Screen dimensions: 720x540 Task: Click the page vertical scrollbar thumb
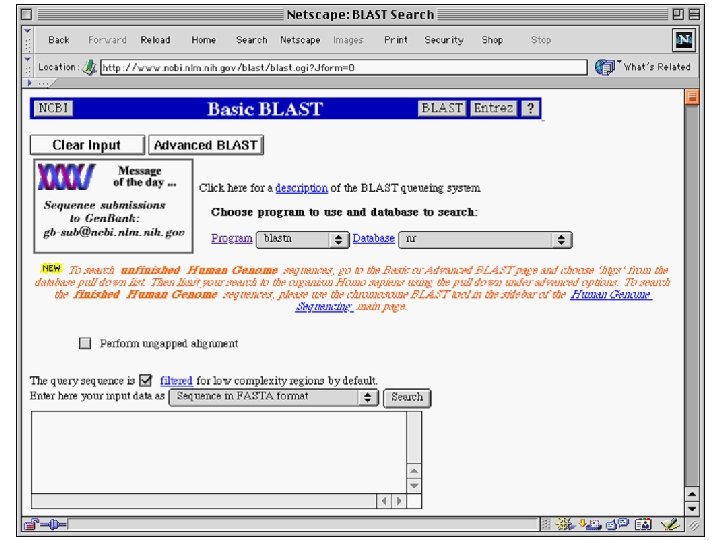[692, 97]
